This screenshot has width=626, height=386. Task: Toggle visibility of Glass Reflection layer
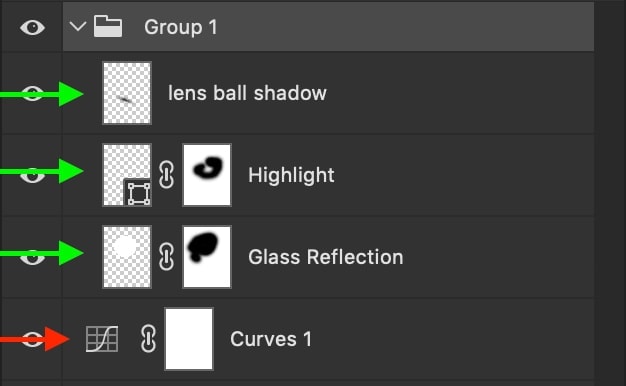point(32,257)
